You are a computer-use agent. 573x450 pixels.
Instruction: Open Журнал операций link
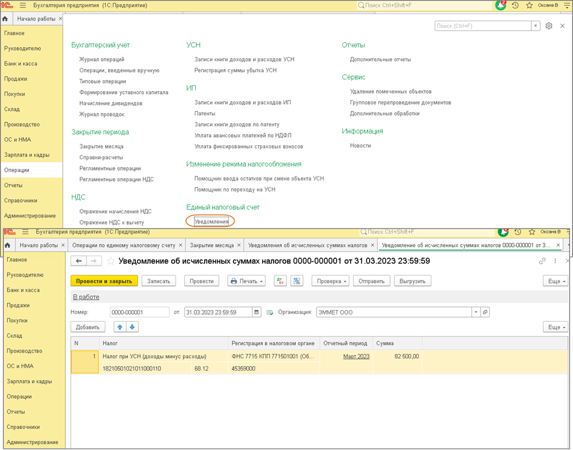102,59
